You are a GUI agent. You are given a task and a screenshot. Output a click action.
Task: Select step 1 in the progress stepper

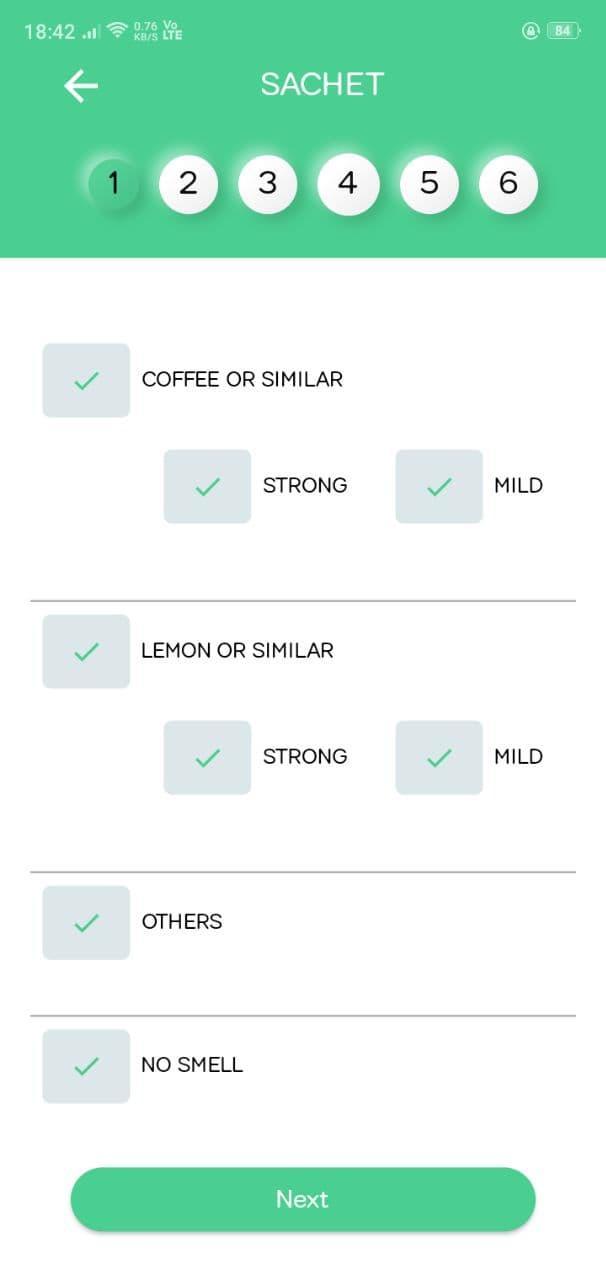113,183
